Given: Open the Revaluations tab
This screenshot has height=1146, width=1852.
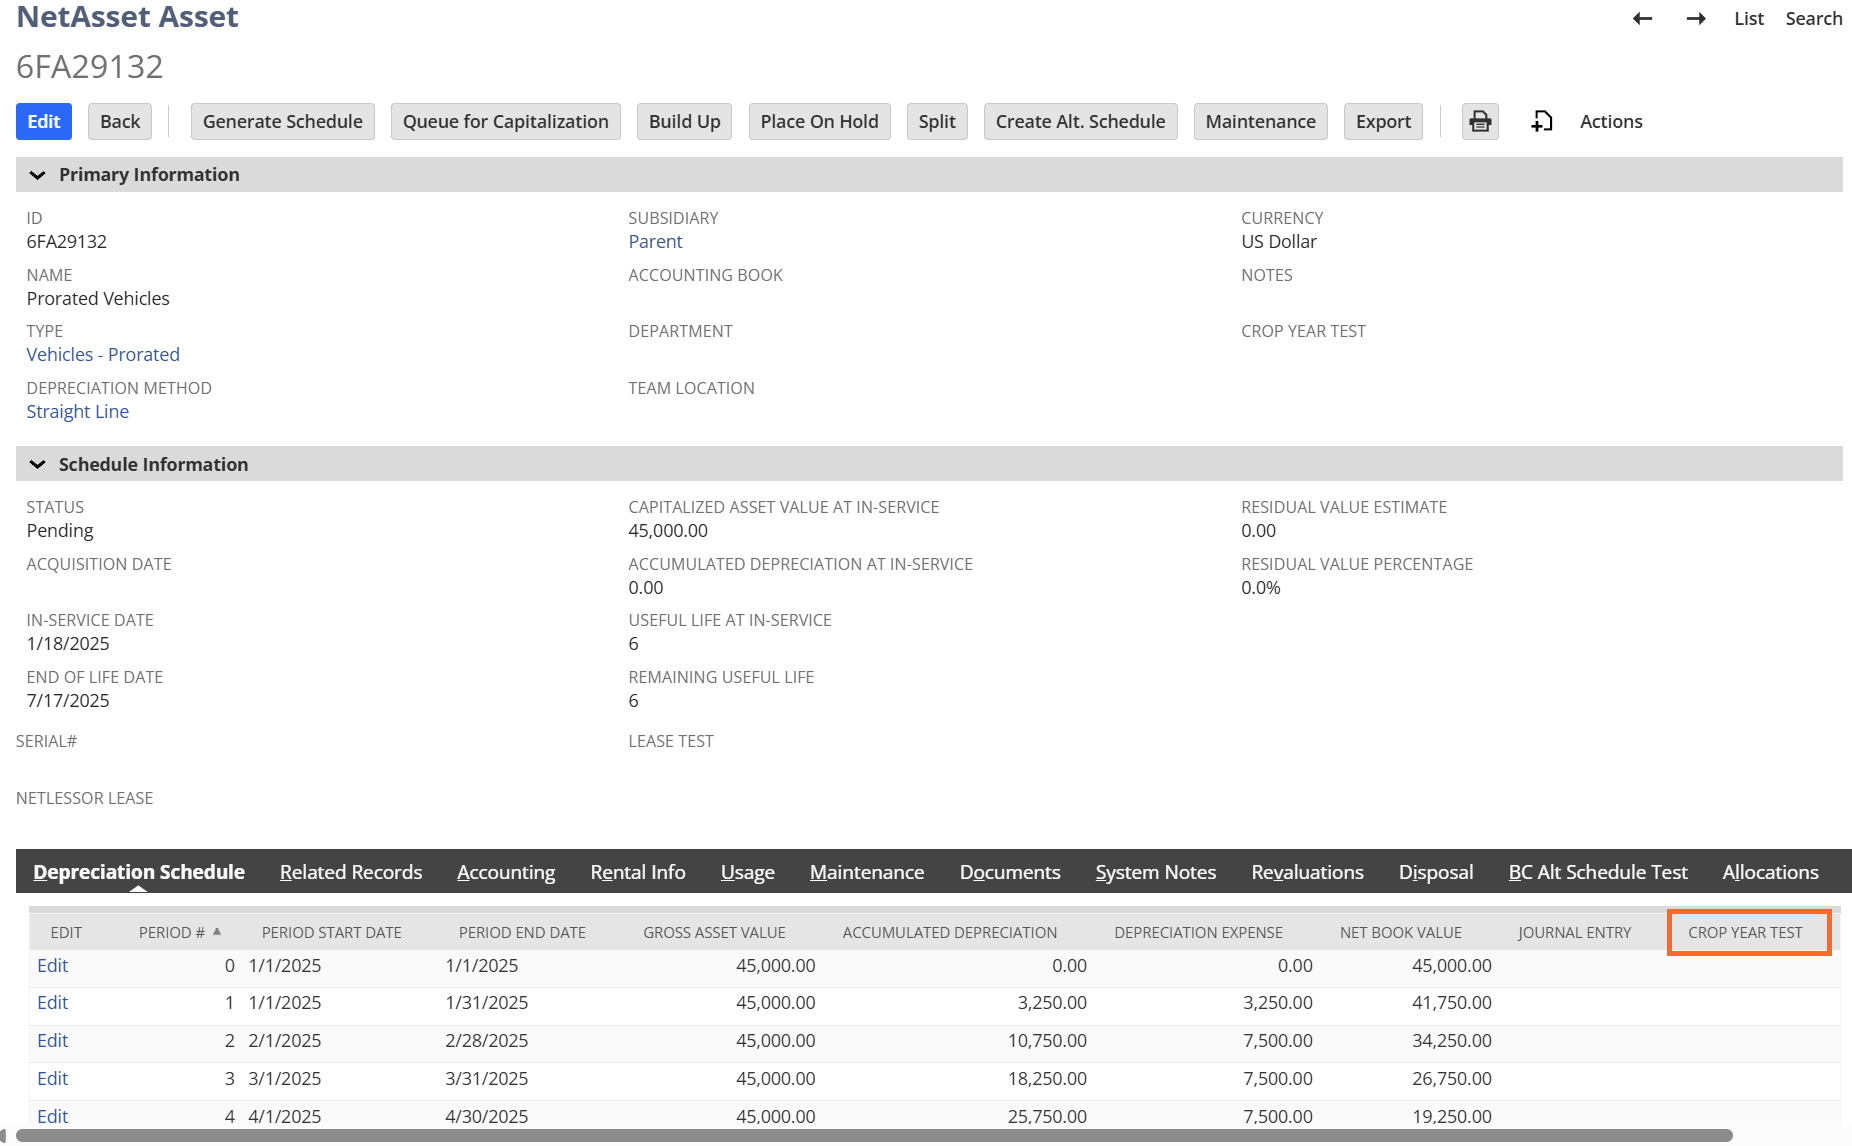Looking at the screenshot, I should click(1308, 872).
